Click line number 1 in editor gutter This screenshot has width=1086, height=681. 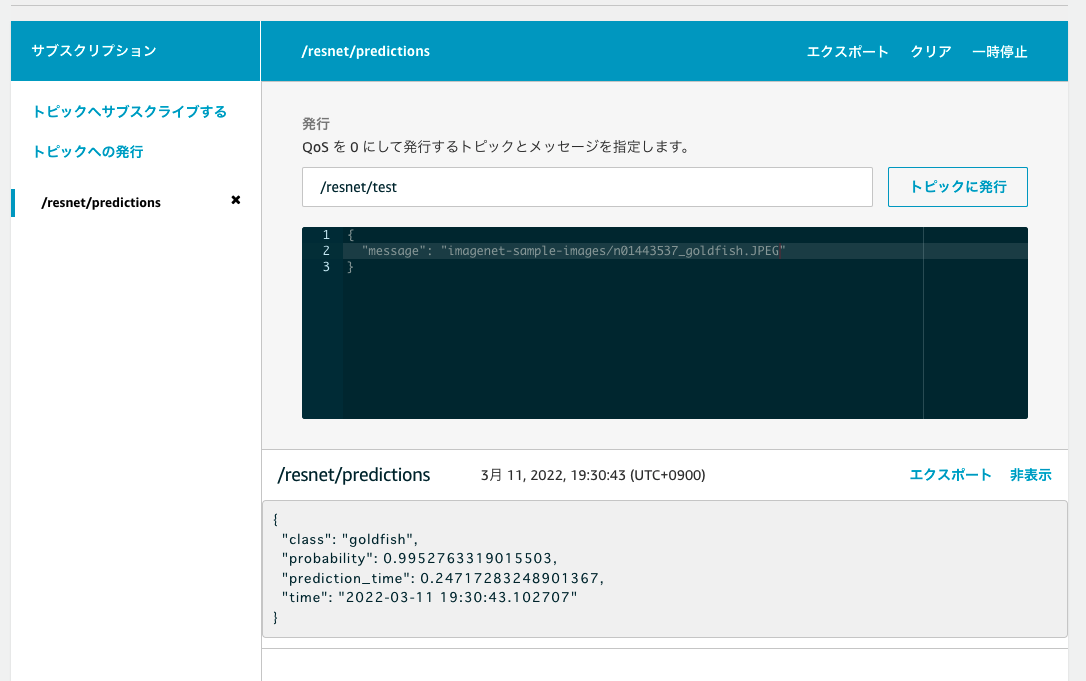click(x=326, y=235)
